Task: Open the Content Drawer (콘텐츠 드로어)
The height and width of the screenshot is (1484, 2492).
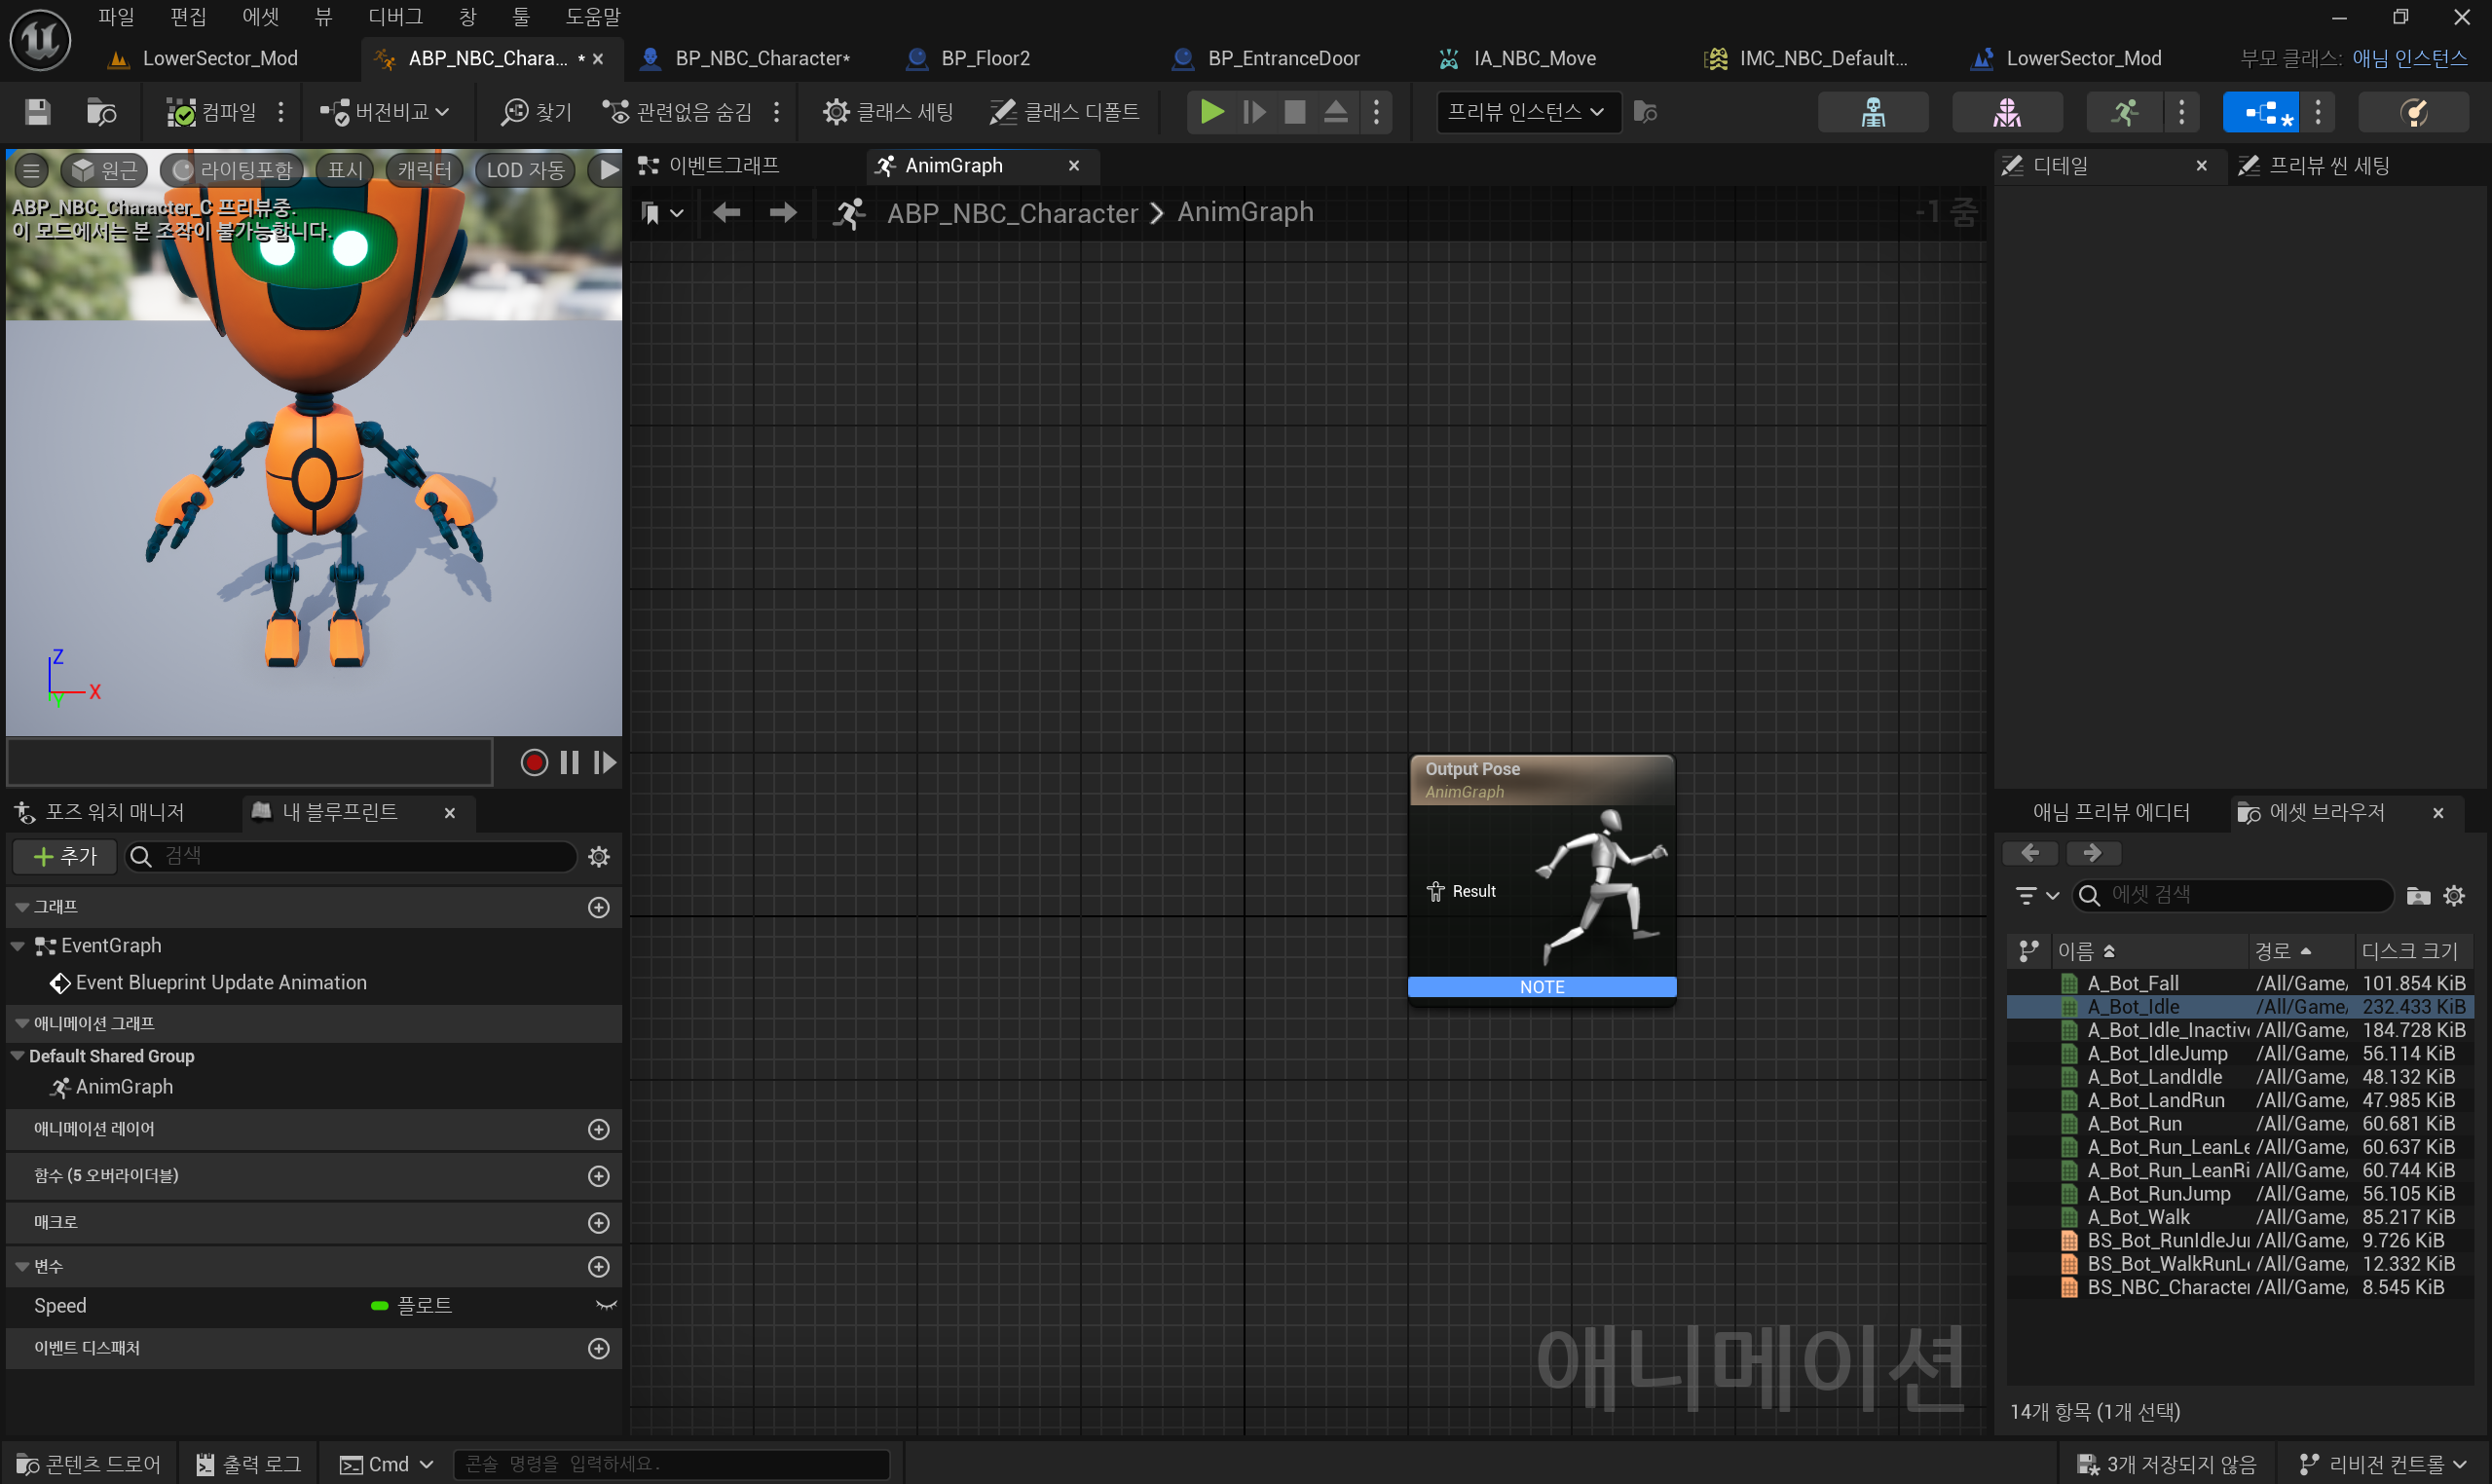Action: pyautogui.click(x=88, y=1465)
